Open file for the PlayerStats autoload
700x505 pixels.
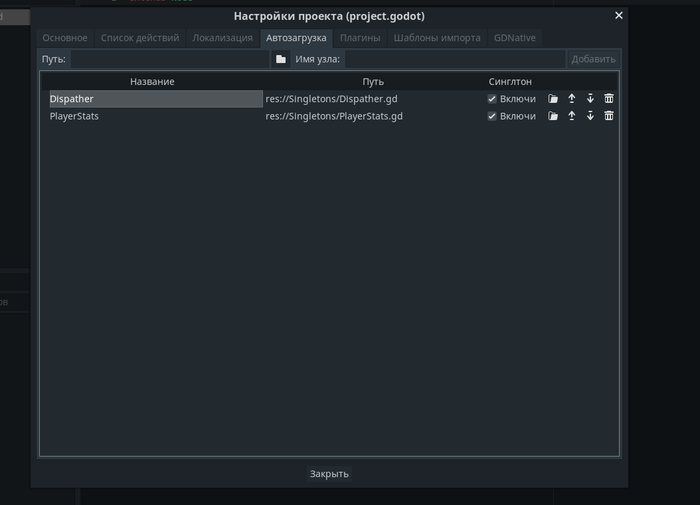(553, 116)
